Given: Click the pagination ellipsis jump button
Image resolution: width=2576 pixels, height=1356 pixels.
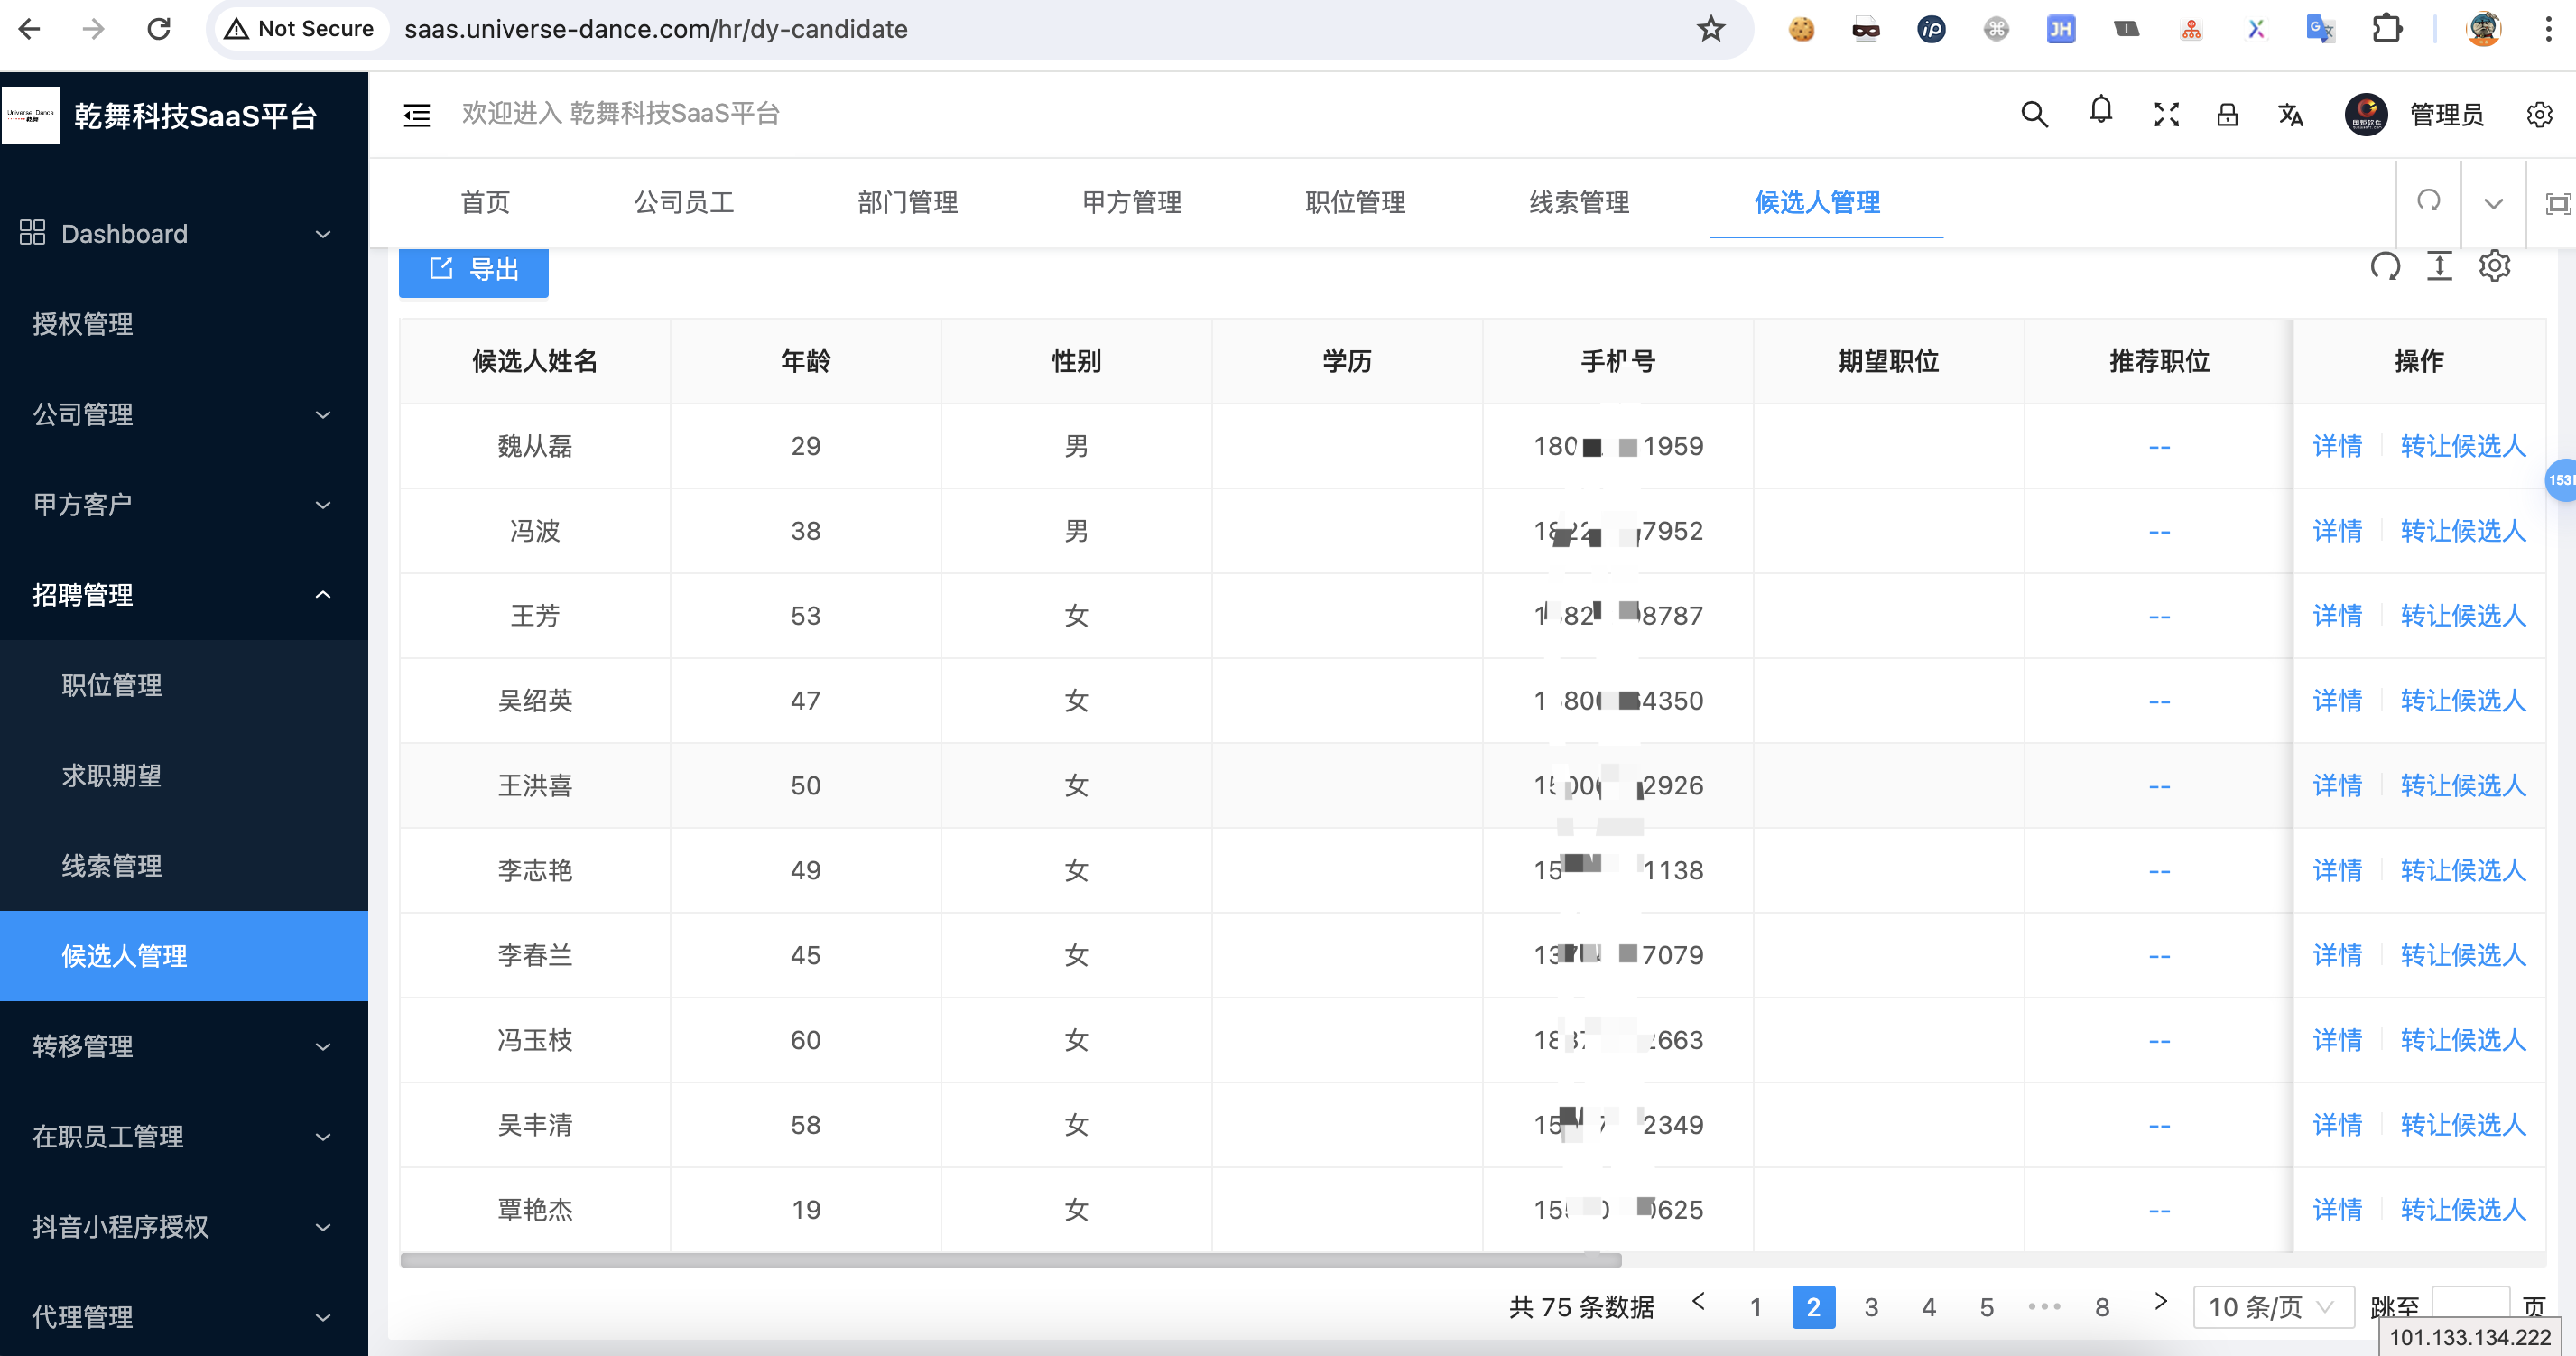Looking at the screenshot, I should tap(2044, 1307).
